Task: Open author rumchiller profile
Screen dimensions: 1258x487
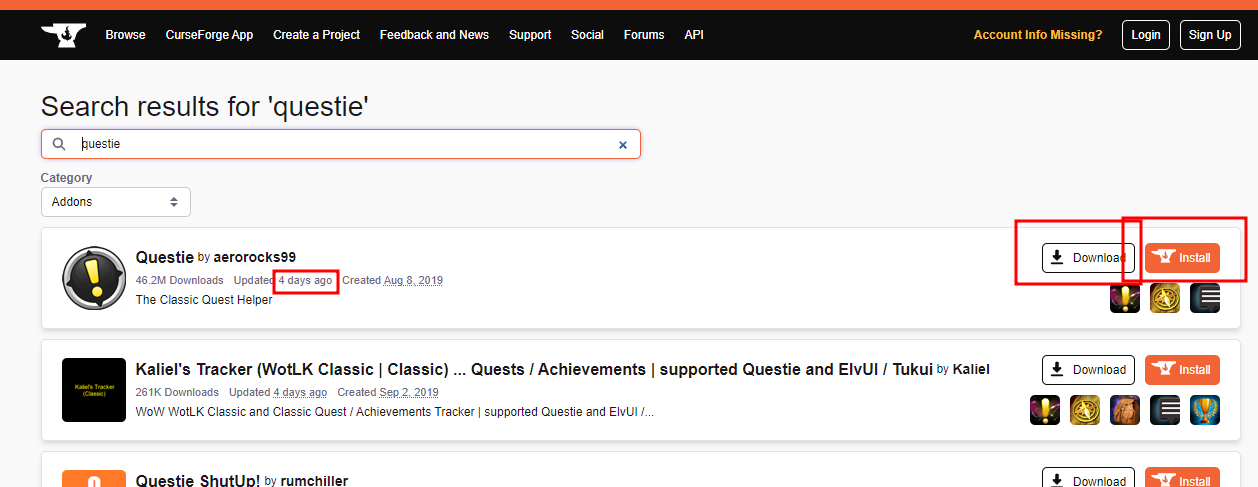Action: [x=315, y=481]
